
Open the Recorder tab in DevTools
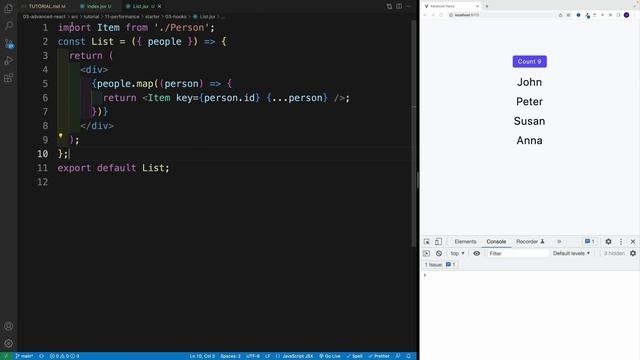click(530, 242)
